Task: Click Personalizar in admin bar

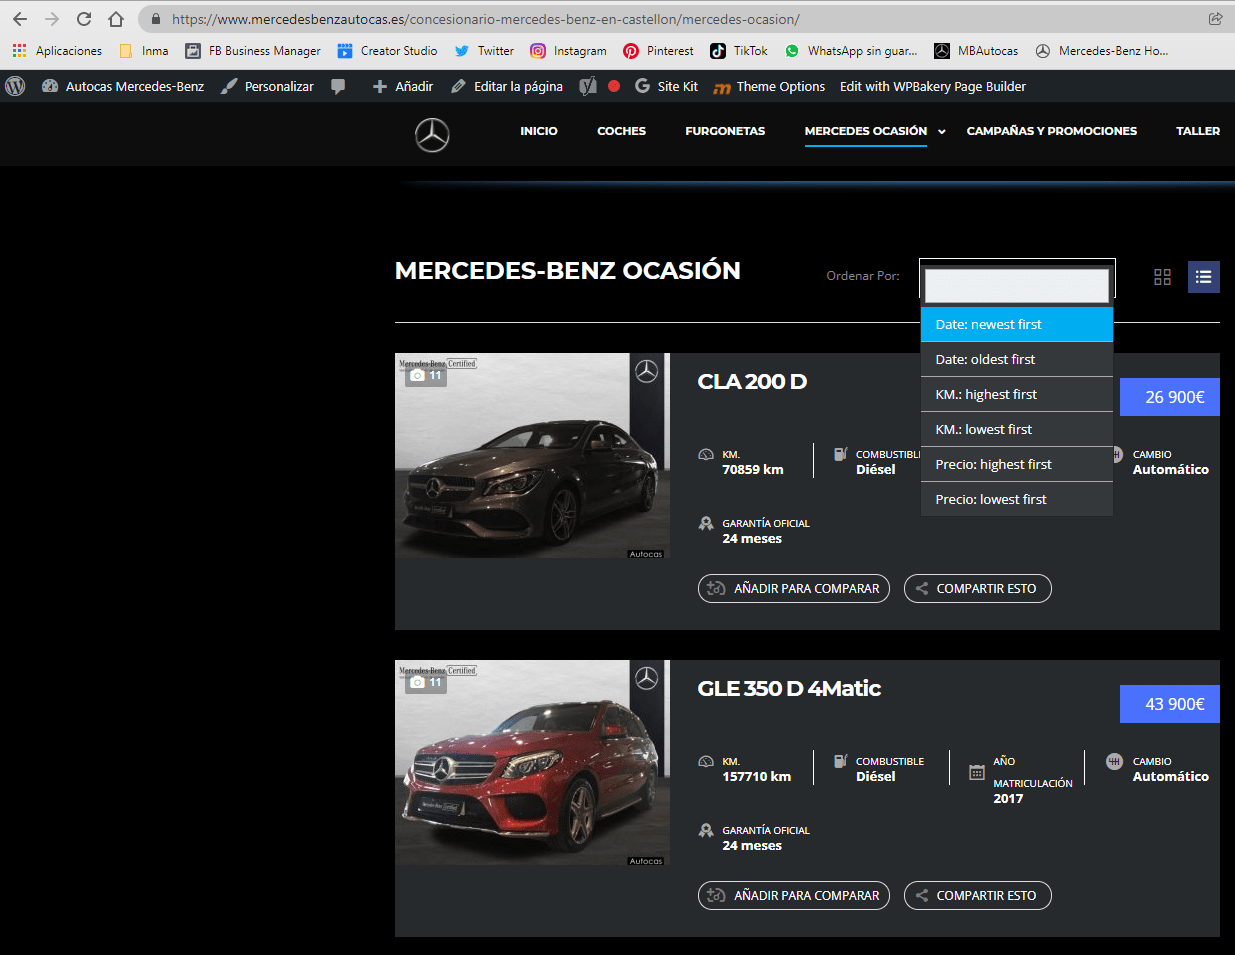Action: tap(267, 86)
